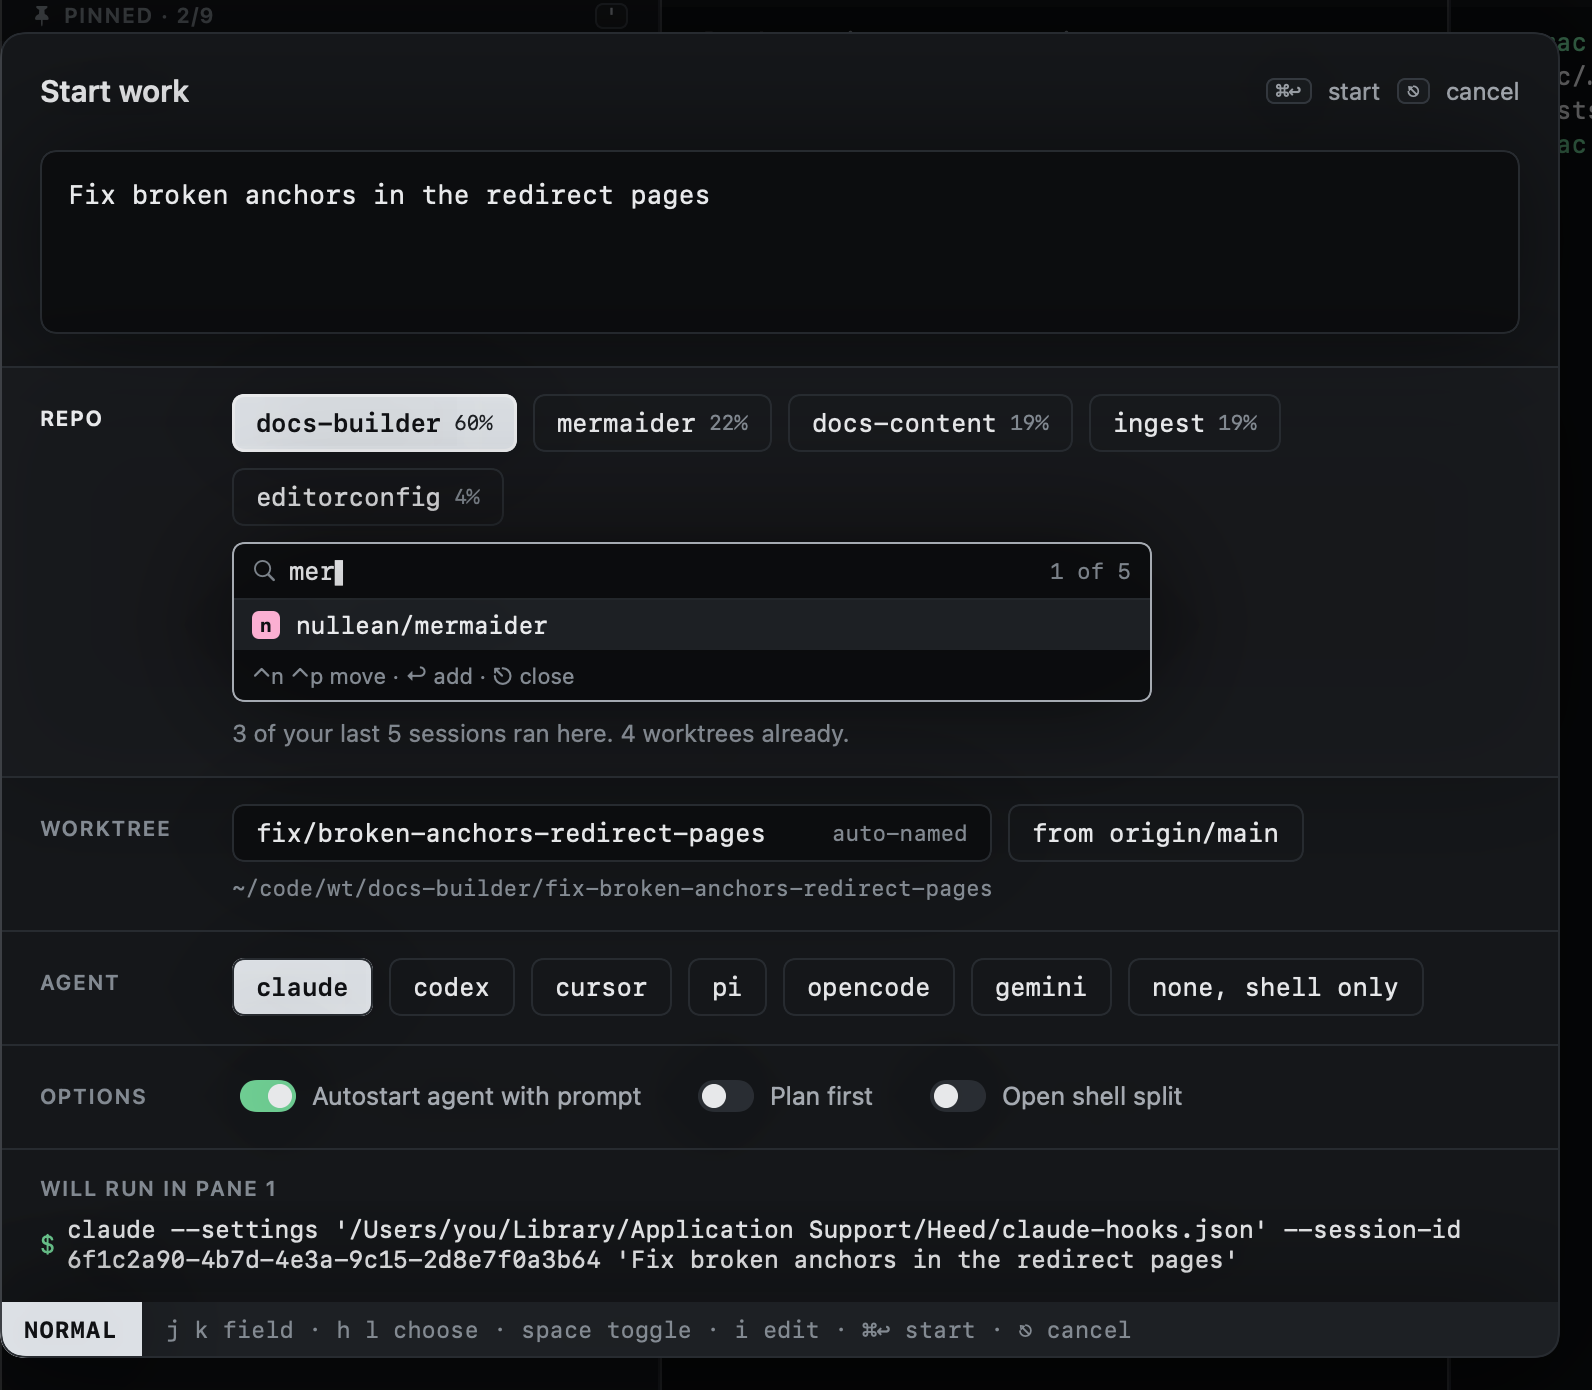Screen dimensions: 1592x1390
Task: Edit the worktree name field
Action: click(612, 833)
